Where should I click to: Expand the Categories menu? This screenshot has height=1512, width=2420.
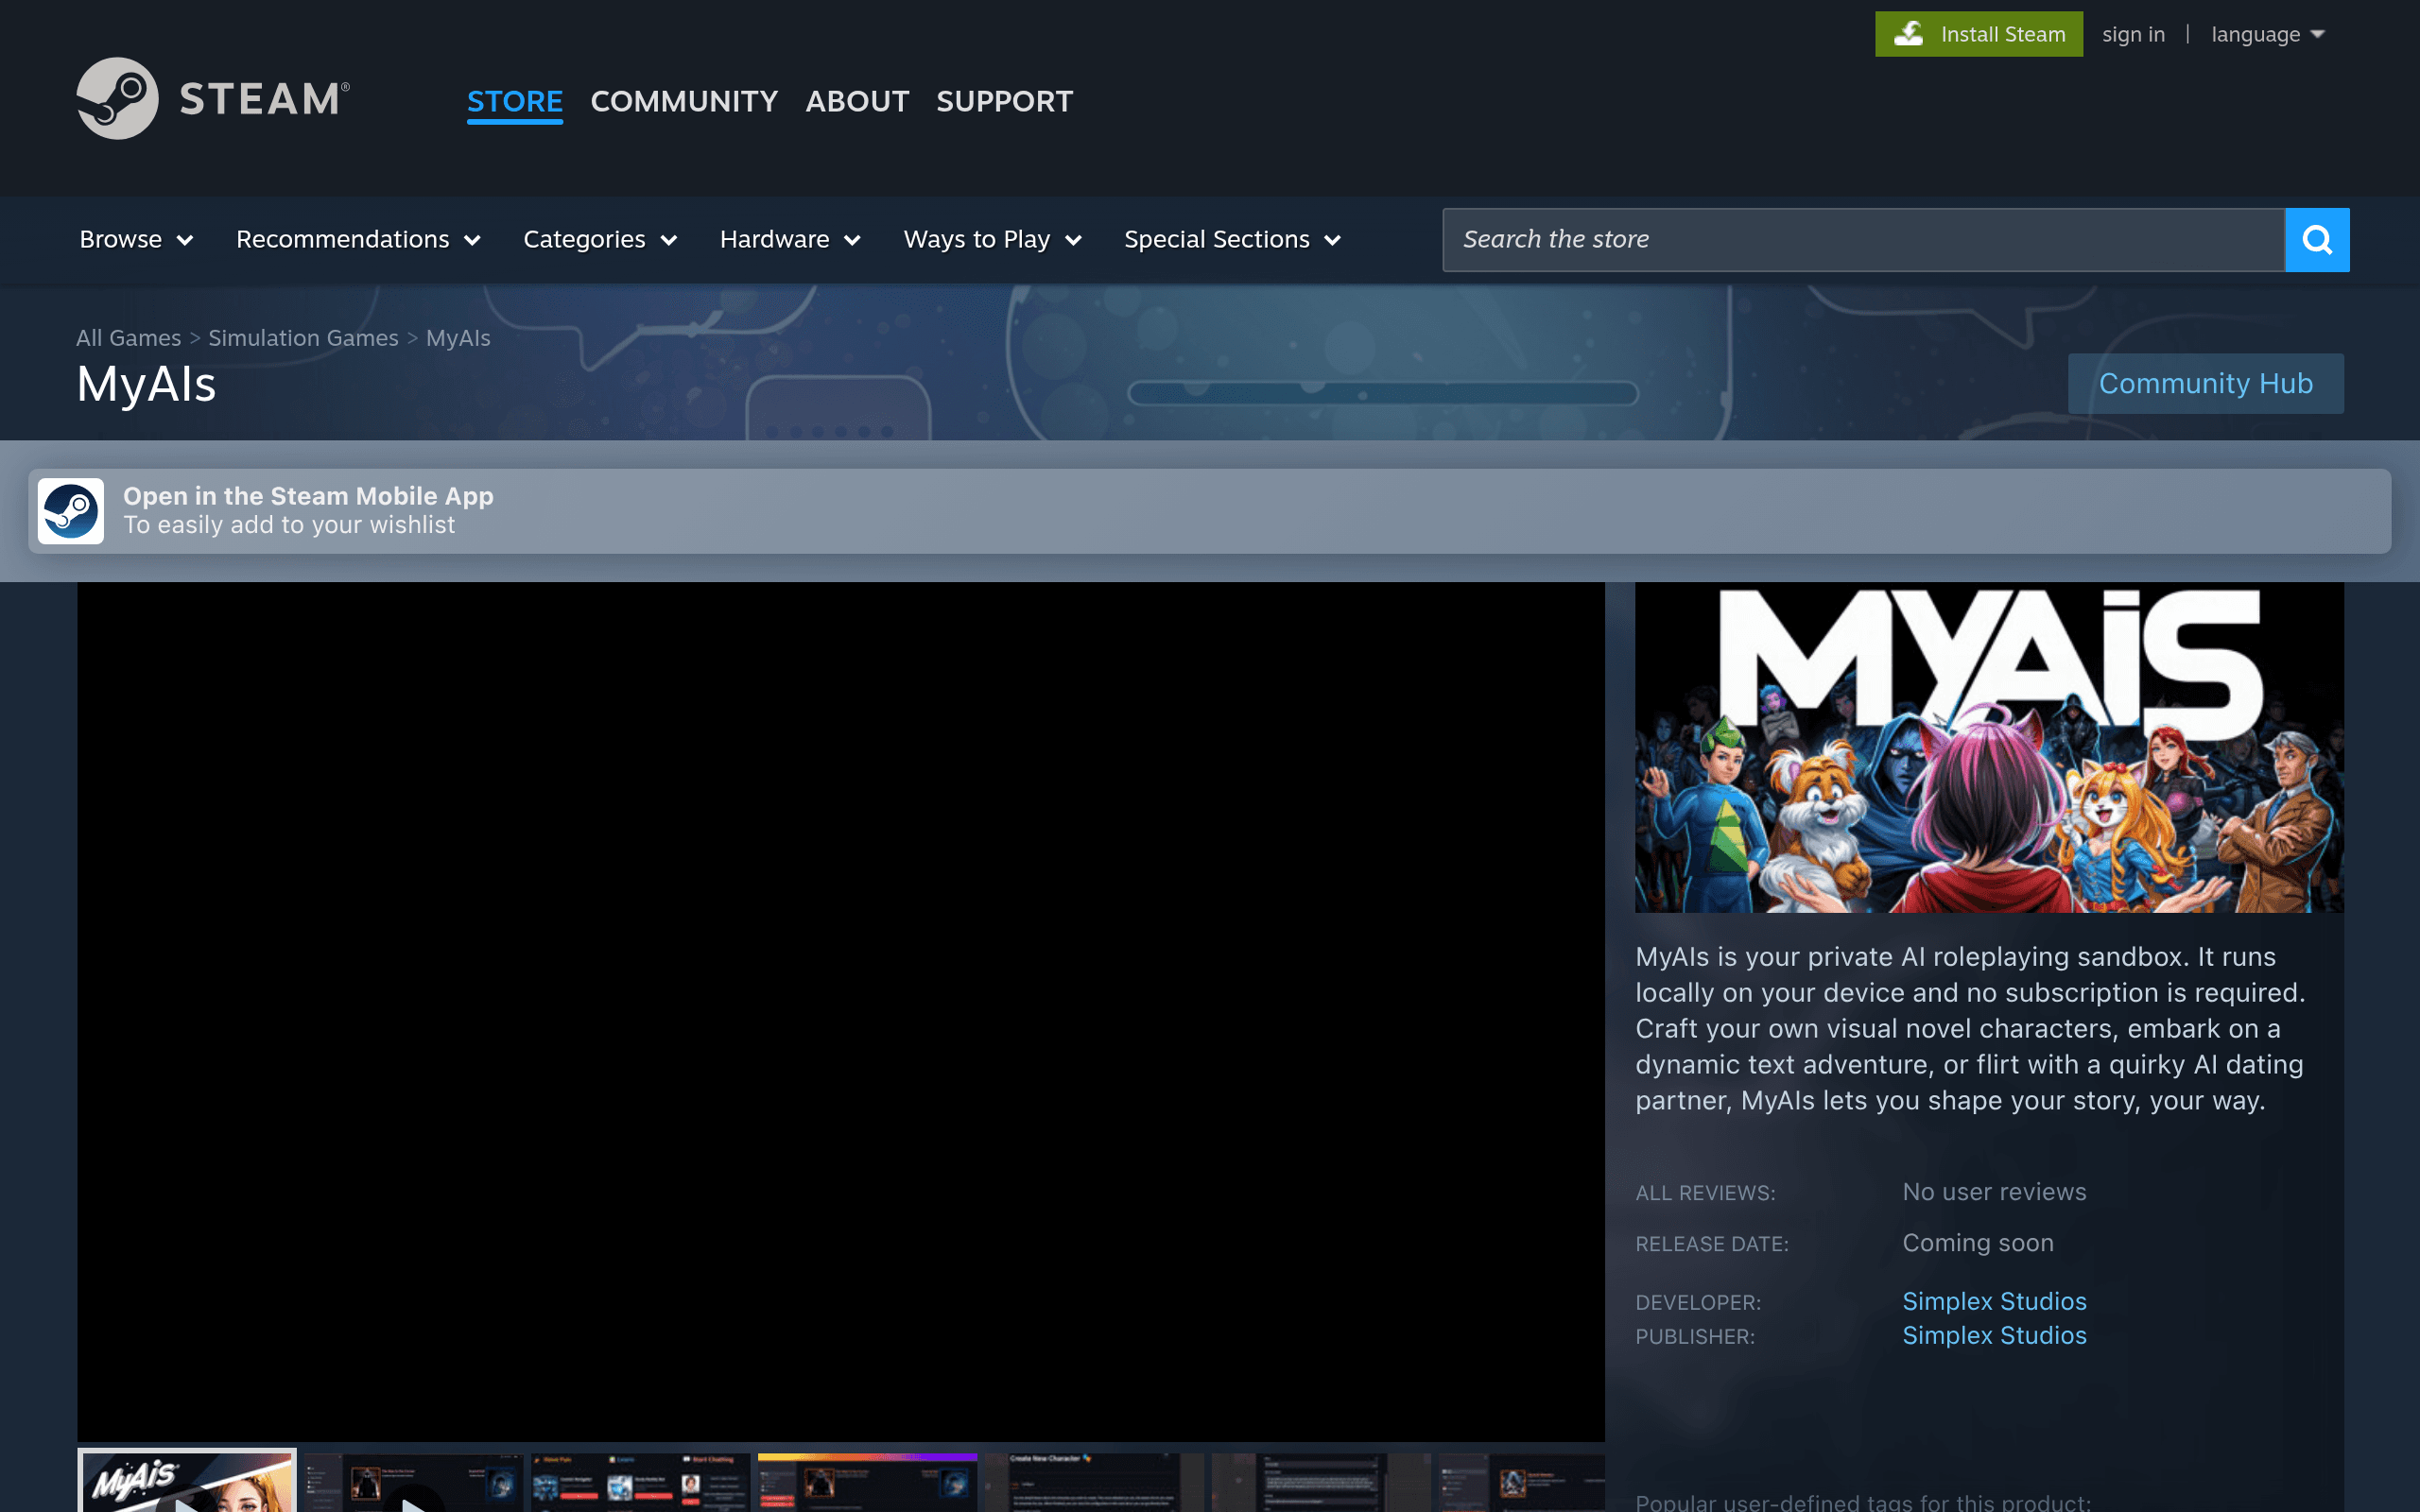(600, 240)
